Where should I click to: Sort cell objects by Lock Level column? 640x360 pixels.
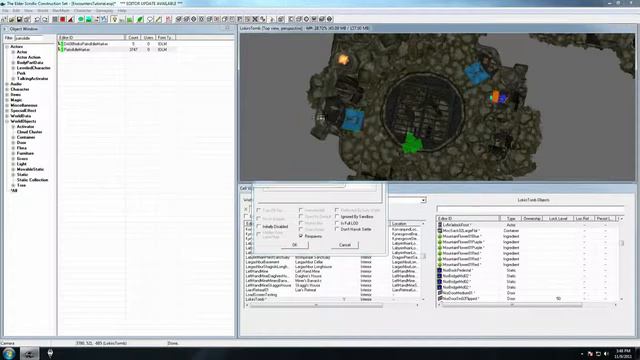558,219
